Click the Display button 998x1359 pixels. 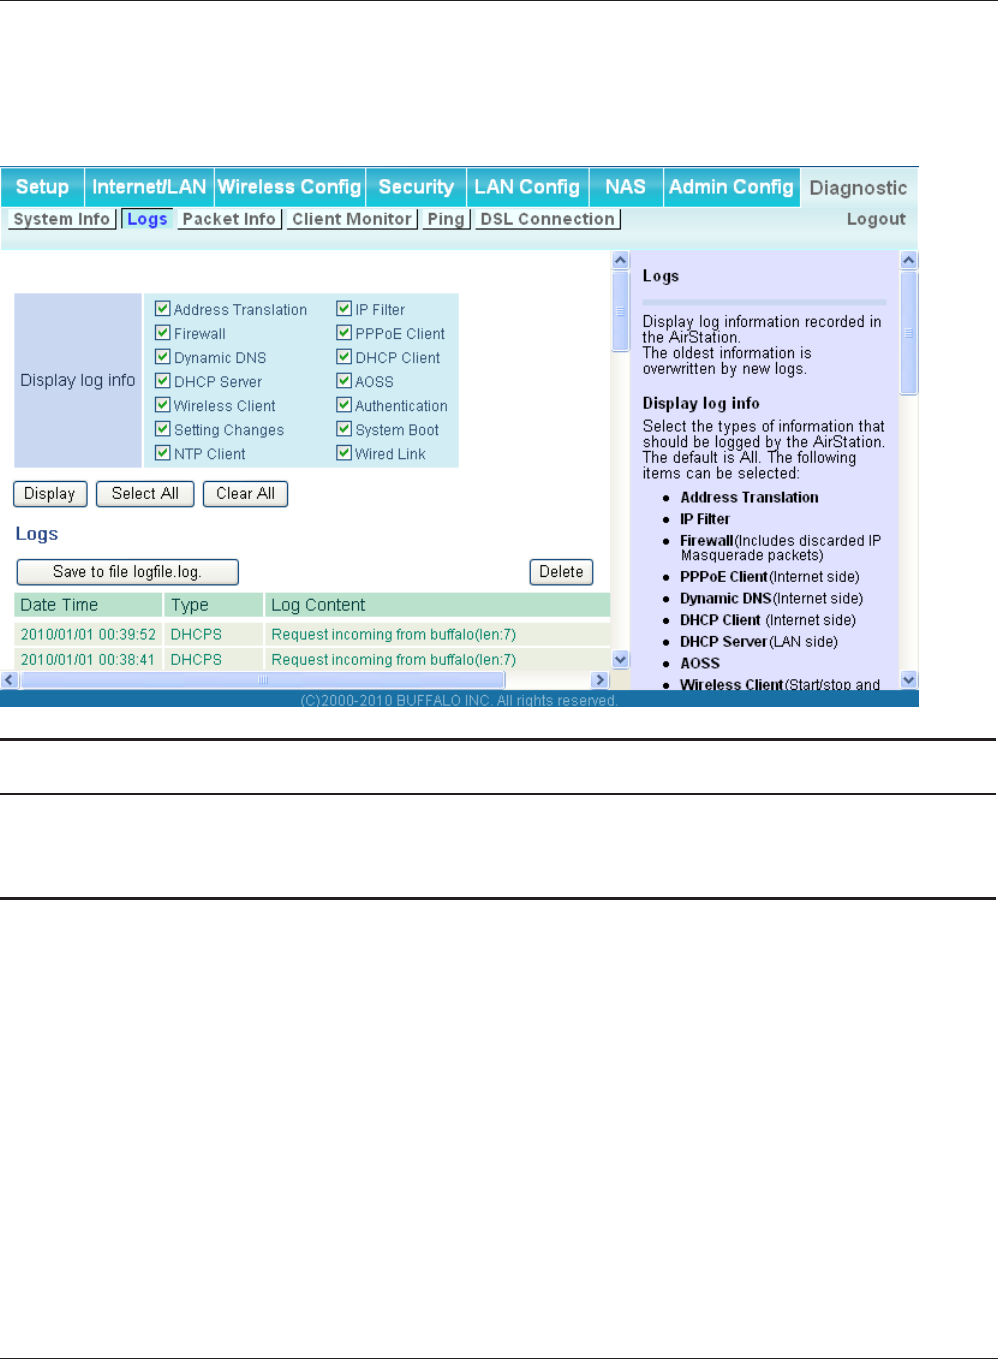[x=50, y=494]
